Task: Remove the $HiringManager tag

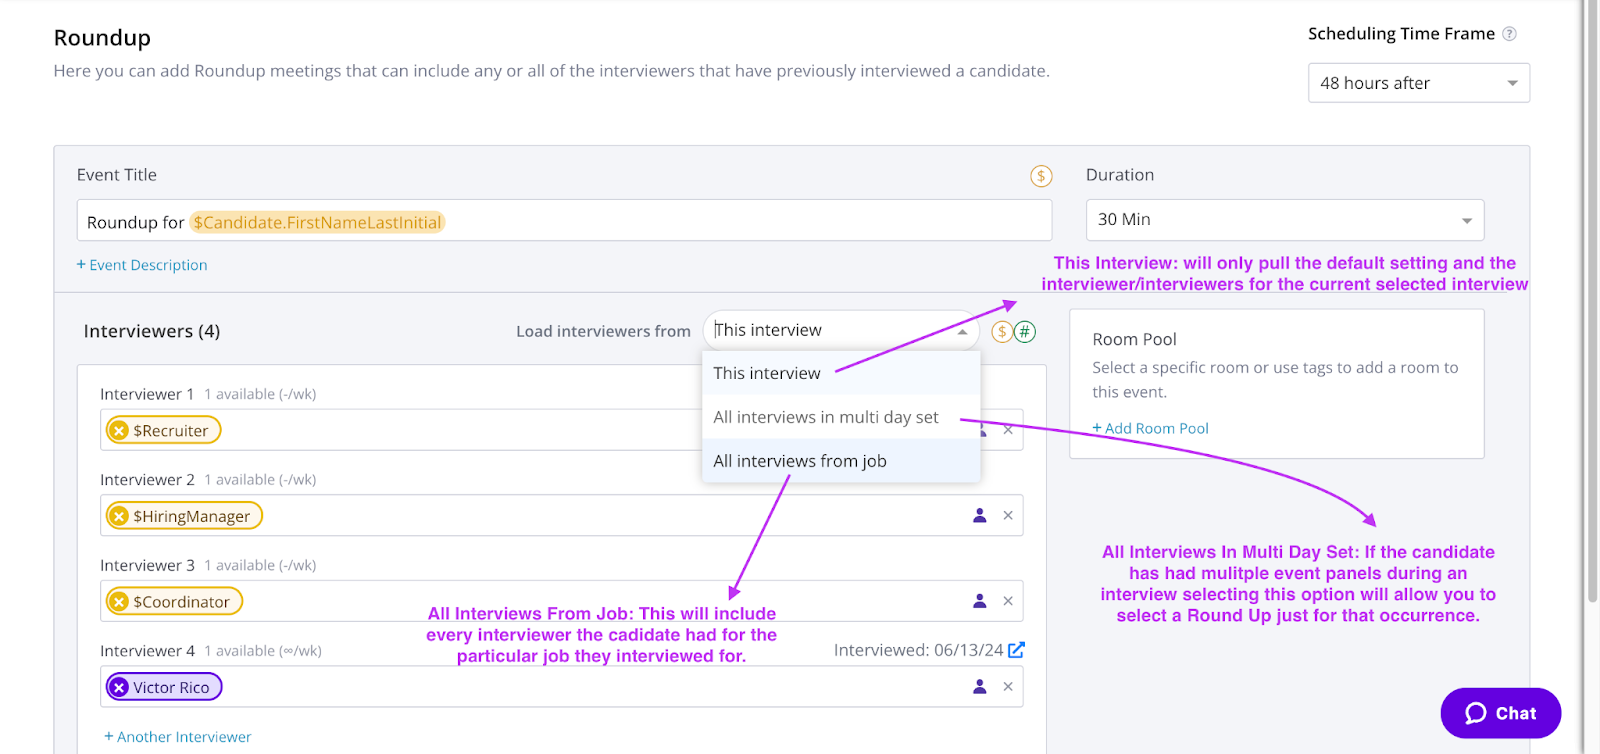Action: click(120, 516)
